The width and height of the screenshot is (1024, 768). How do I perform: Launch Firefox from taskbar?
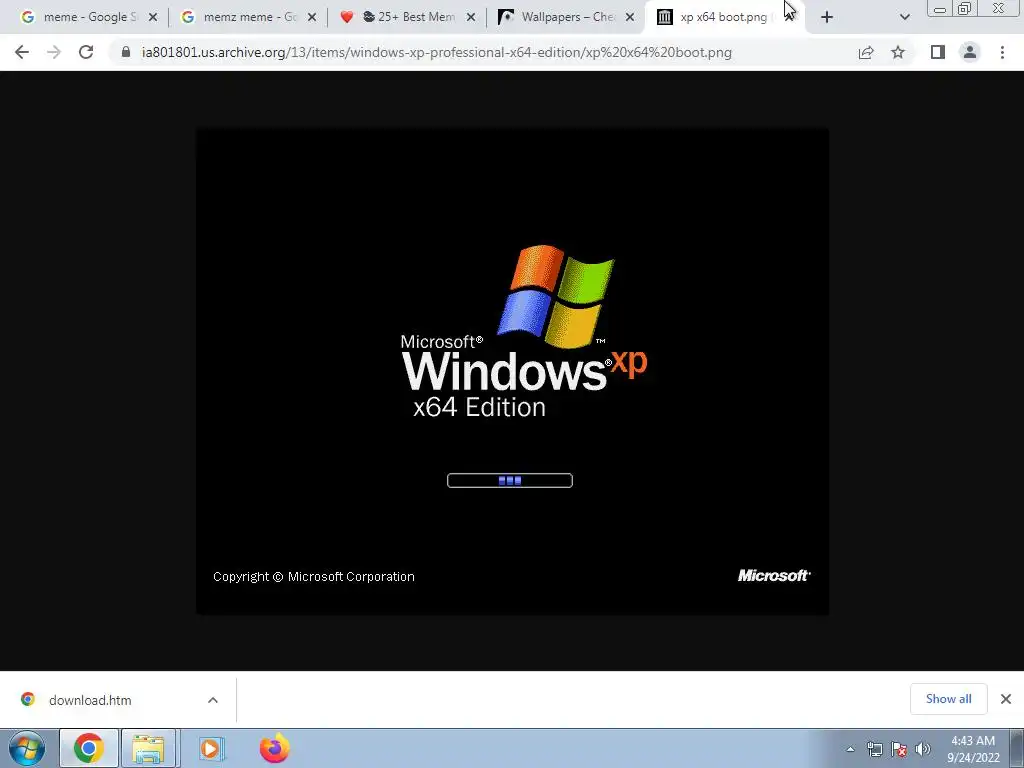(x=275, y=748)
